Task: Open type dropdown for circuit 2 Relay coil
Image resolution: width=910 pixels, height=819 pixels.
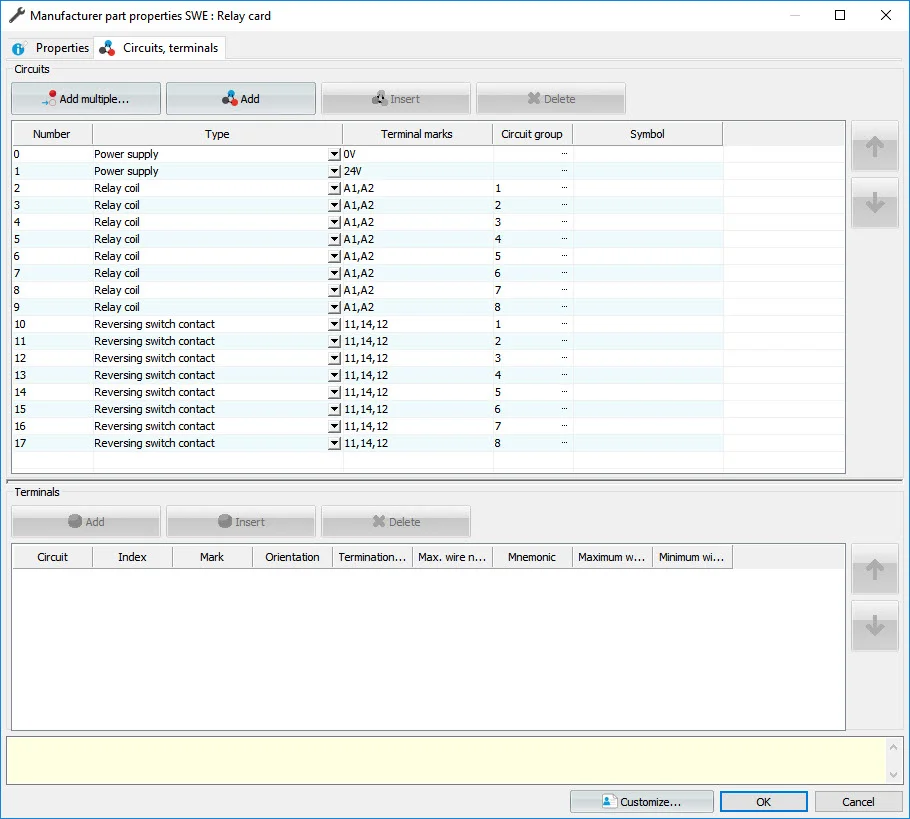Action: (334, 189)
